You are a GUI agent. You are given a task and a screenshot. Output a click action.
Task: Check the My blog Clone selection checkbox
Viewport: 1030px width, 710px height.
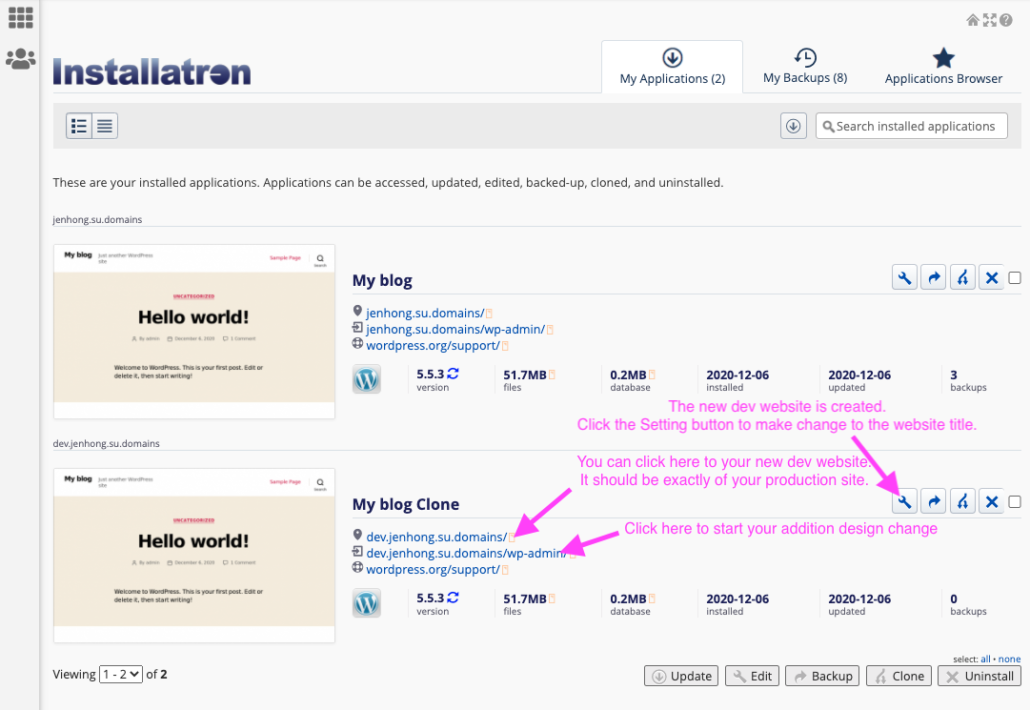pyautogui.click(x=1015, y=502)
